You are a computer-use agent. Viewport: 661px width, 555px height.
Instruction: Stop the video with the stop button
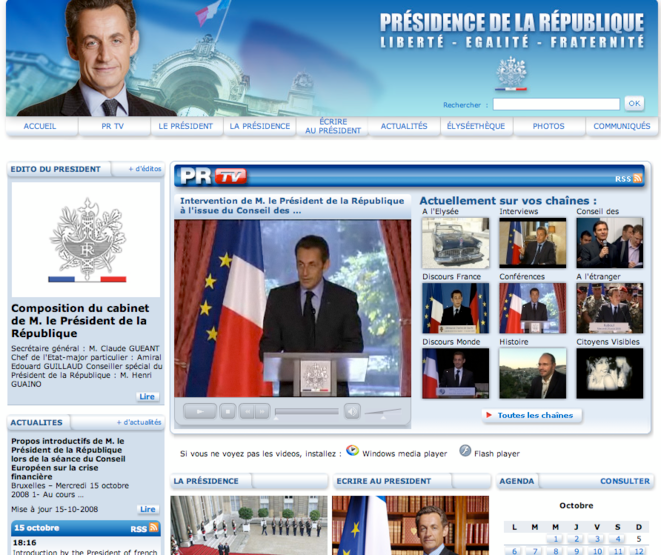(x=228, y=411)
